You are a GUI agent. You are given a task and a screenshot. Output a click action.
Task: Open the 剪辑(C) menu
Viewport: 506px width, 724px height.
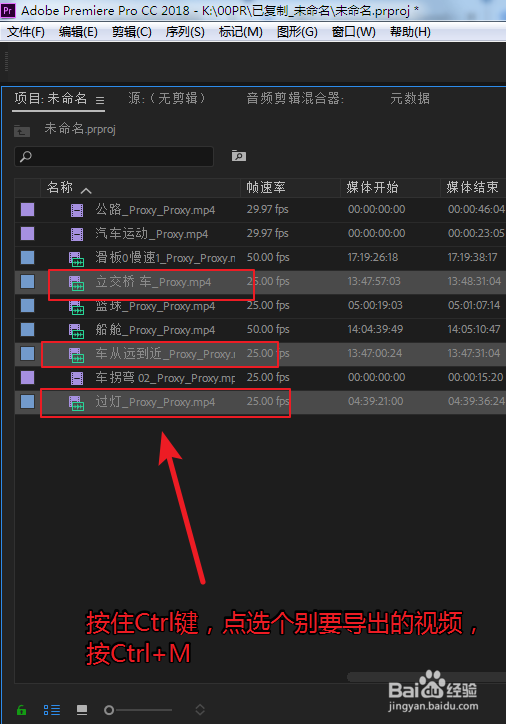click(132, 32)
